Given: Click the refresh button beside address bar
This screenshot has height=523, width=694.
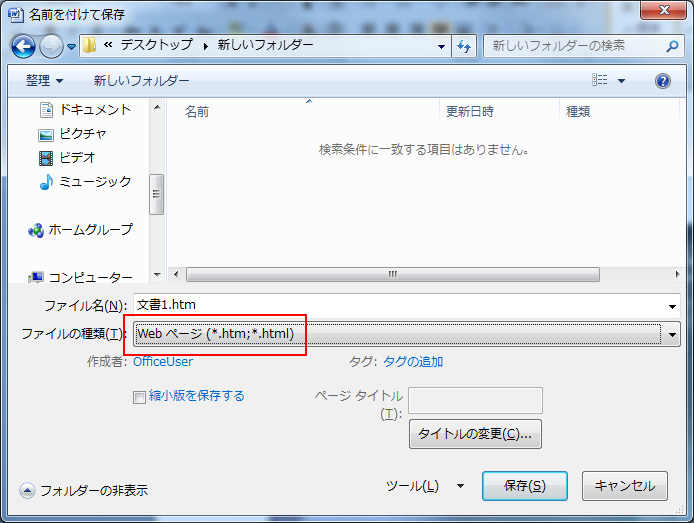Looking at the screenshot, I should (x=464, y=46).
